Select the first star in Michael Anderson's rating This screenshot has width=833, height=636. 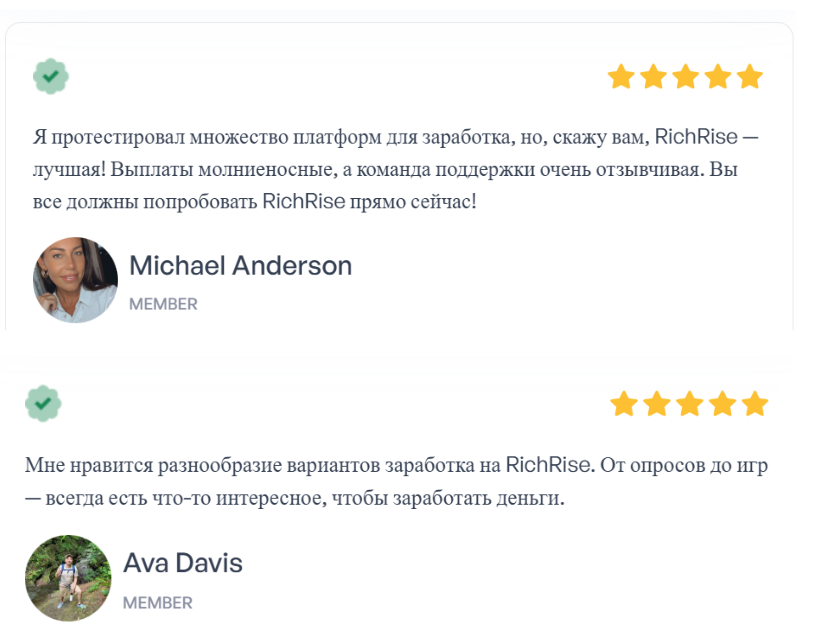pos(621,77)
